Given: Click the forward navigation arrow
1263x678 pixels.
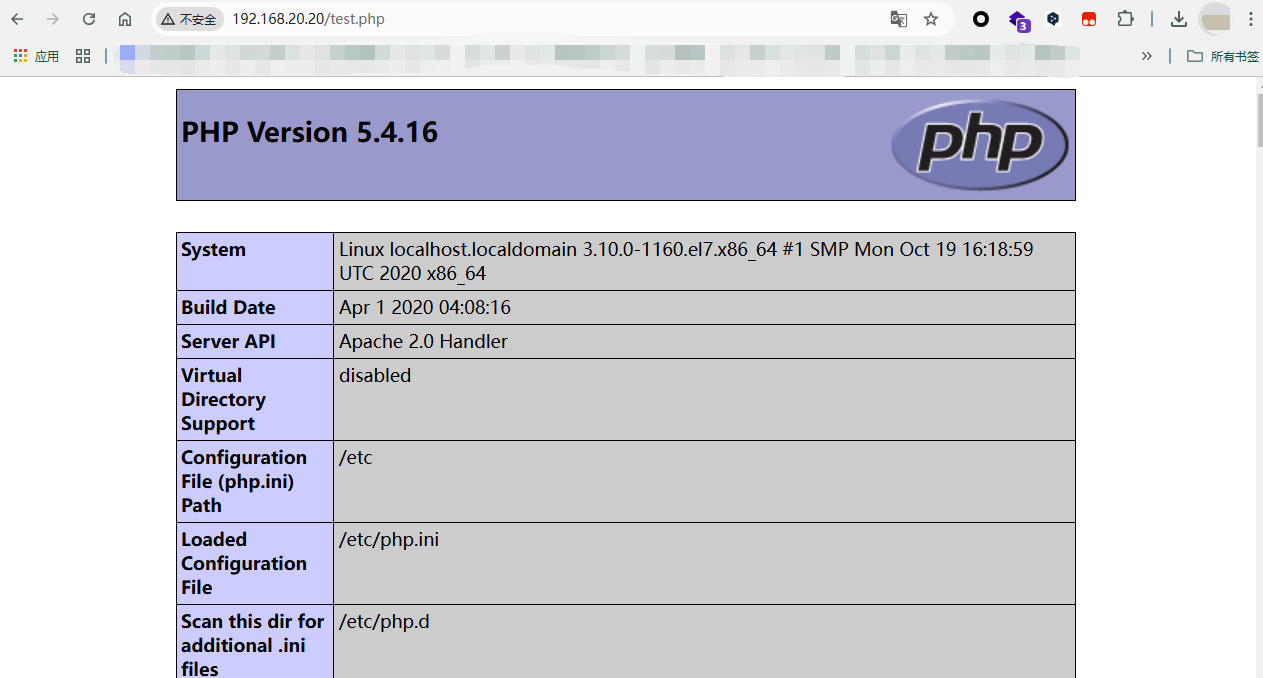Looking at the screenshot, I should (x=53, y=19).
